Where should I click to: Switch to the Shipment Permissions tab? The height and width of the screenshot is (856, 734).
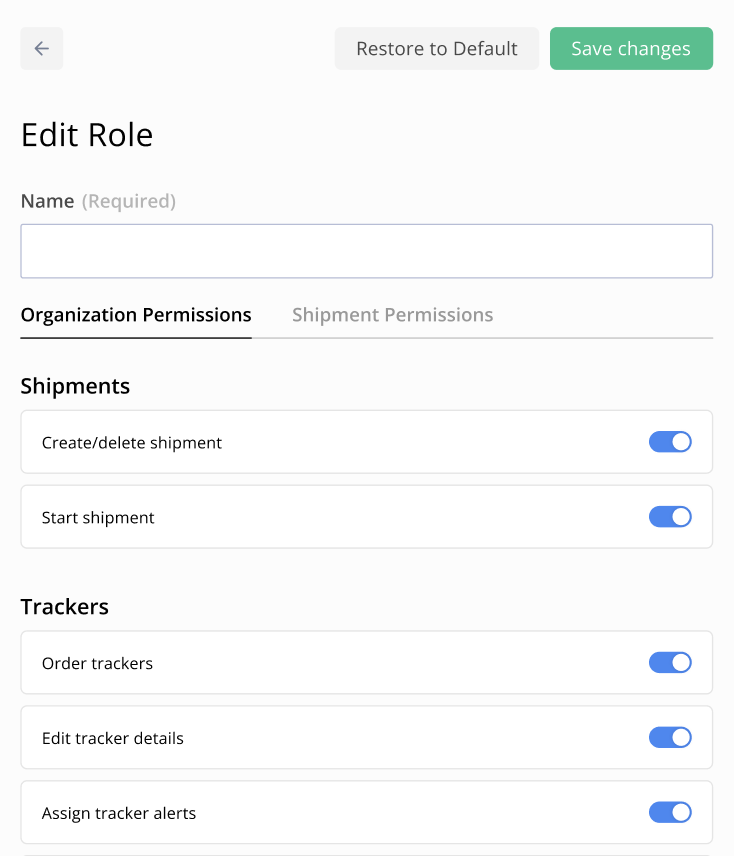392,315
